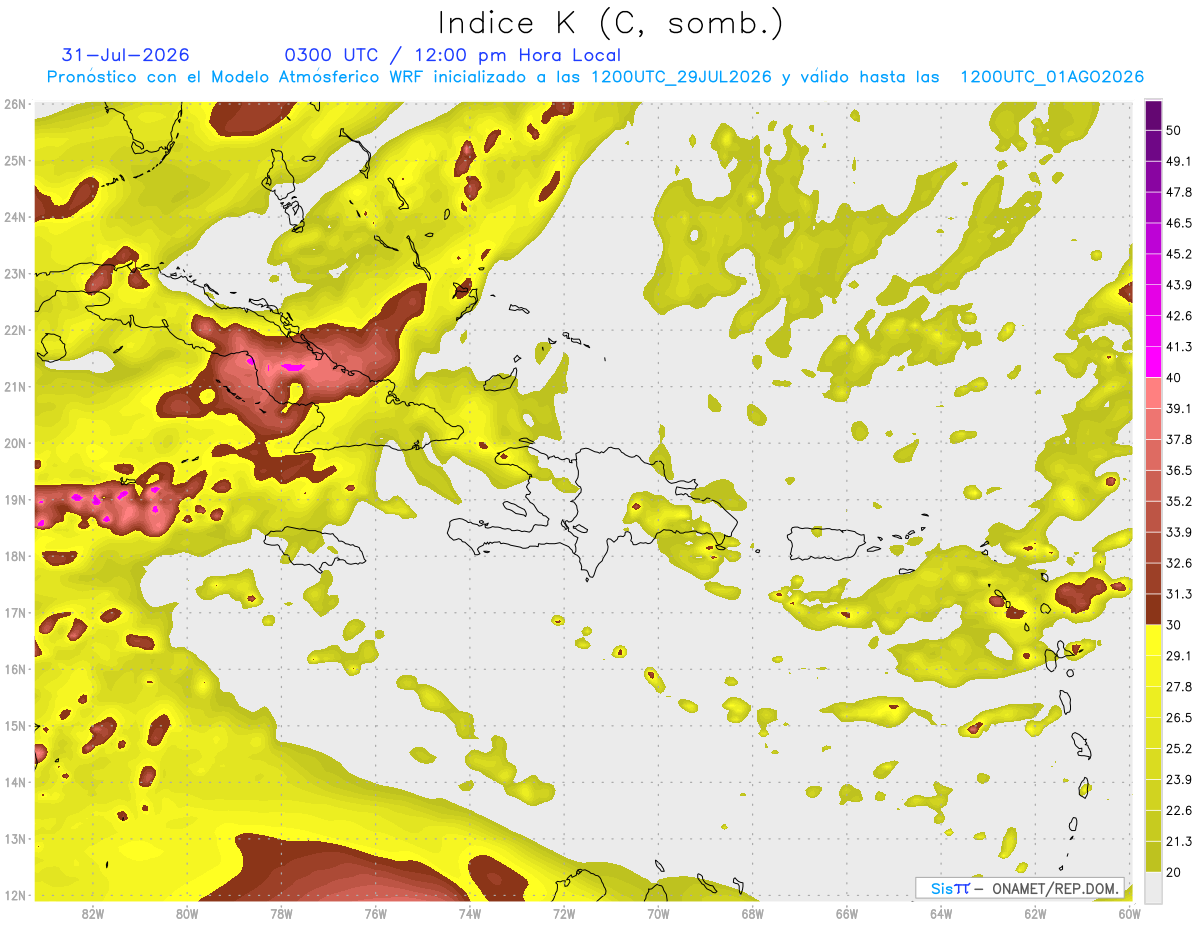Click the latitude label "16N"
The image size is (1200, 927).
[x=15, y=669]
